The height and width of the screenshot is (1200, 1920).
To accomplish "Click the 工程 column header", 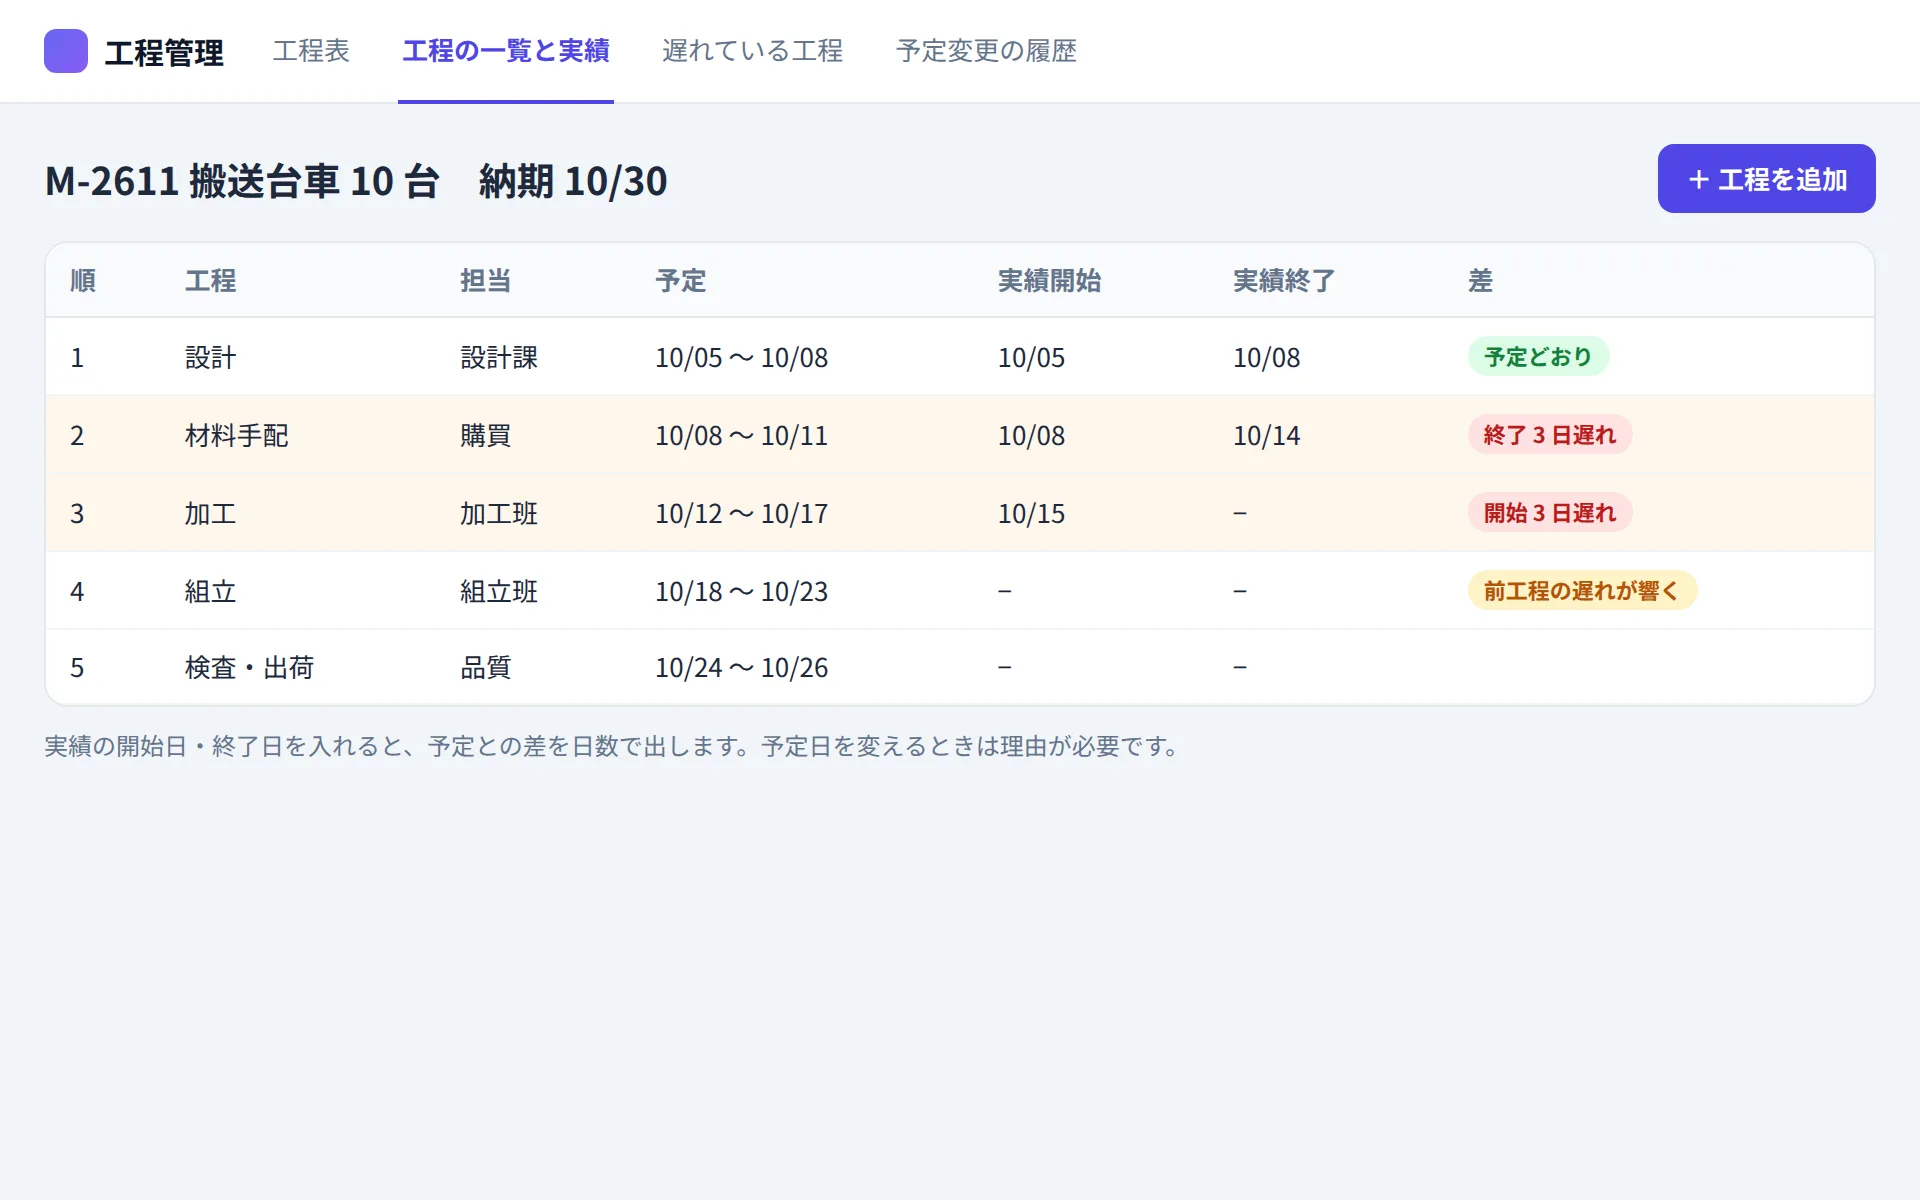I will pos(211,281).
